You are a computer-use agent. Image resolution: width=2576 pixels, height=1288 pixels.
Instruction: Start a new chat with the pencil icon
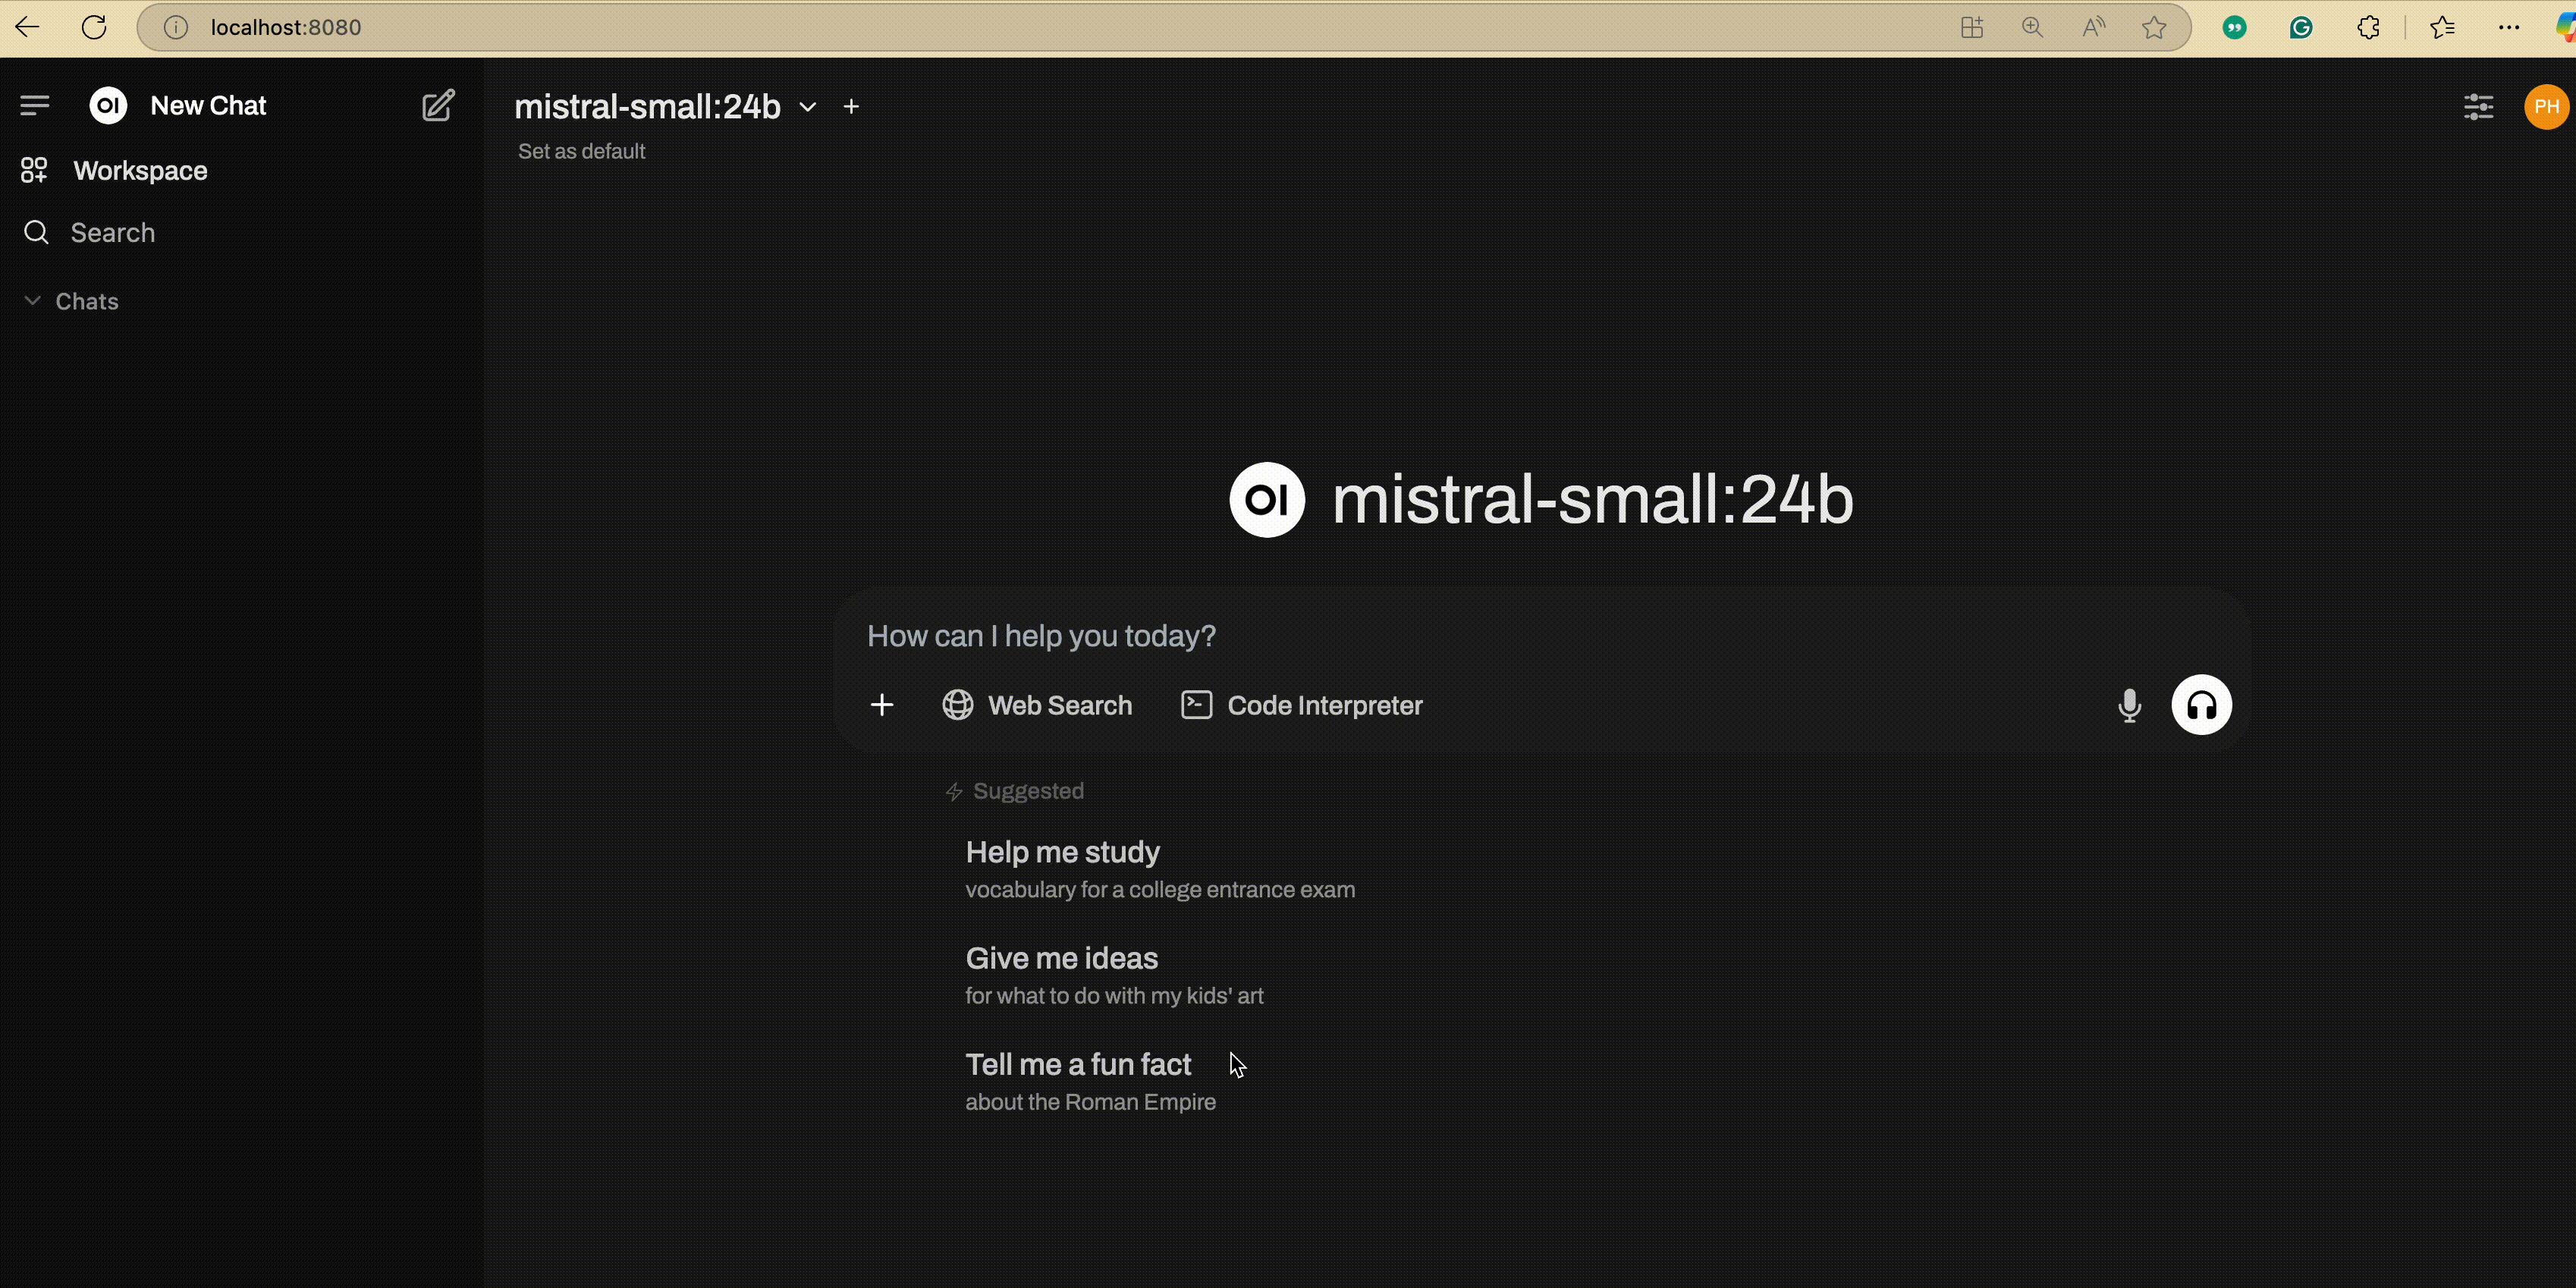(438, 105)
